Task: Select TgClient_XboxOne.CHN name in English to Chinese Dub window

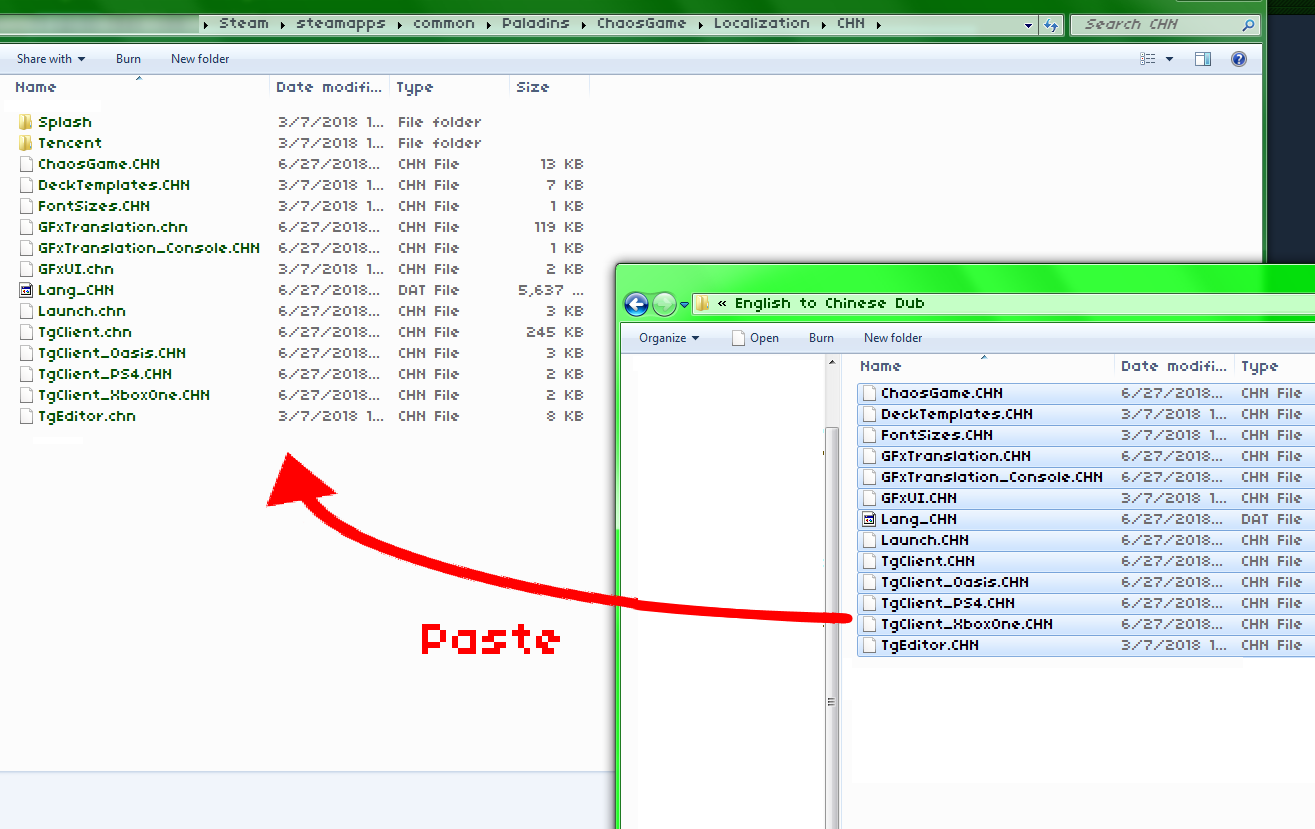Action: click(x=967, y=624)
